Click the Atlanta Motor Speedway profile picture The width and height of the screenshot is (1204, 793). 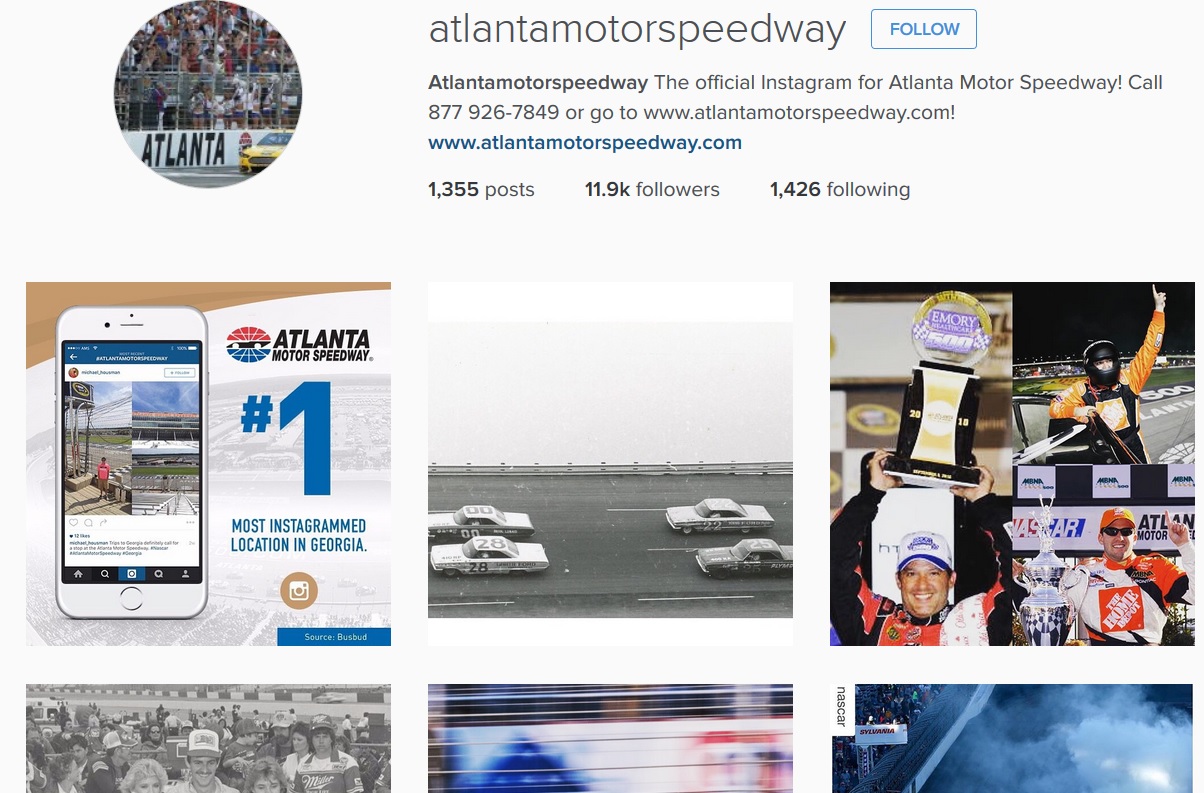tap(208, 94)
